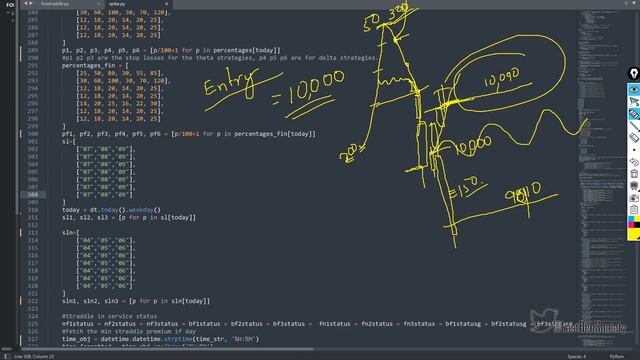The image size is (640, 360).
Task: Click Line 308, Column 25 status text
Action: [x=34, y=356]
